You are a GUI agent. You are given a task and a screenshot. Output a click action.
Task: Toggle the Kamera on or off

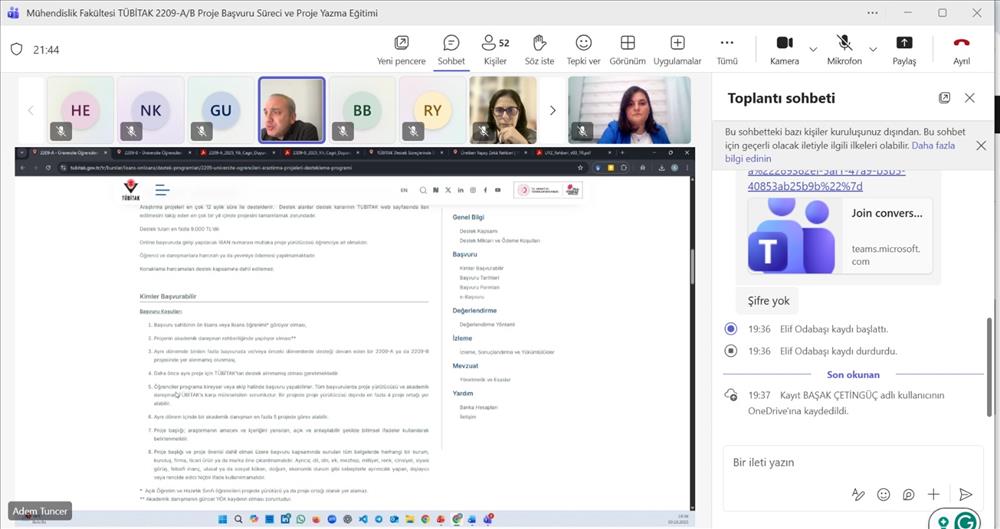tap(784, 43)
